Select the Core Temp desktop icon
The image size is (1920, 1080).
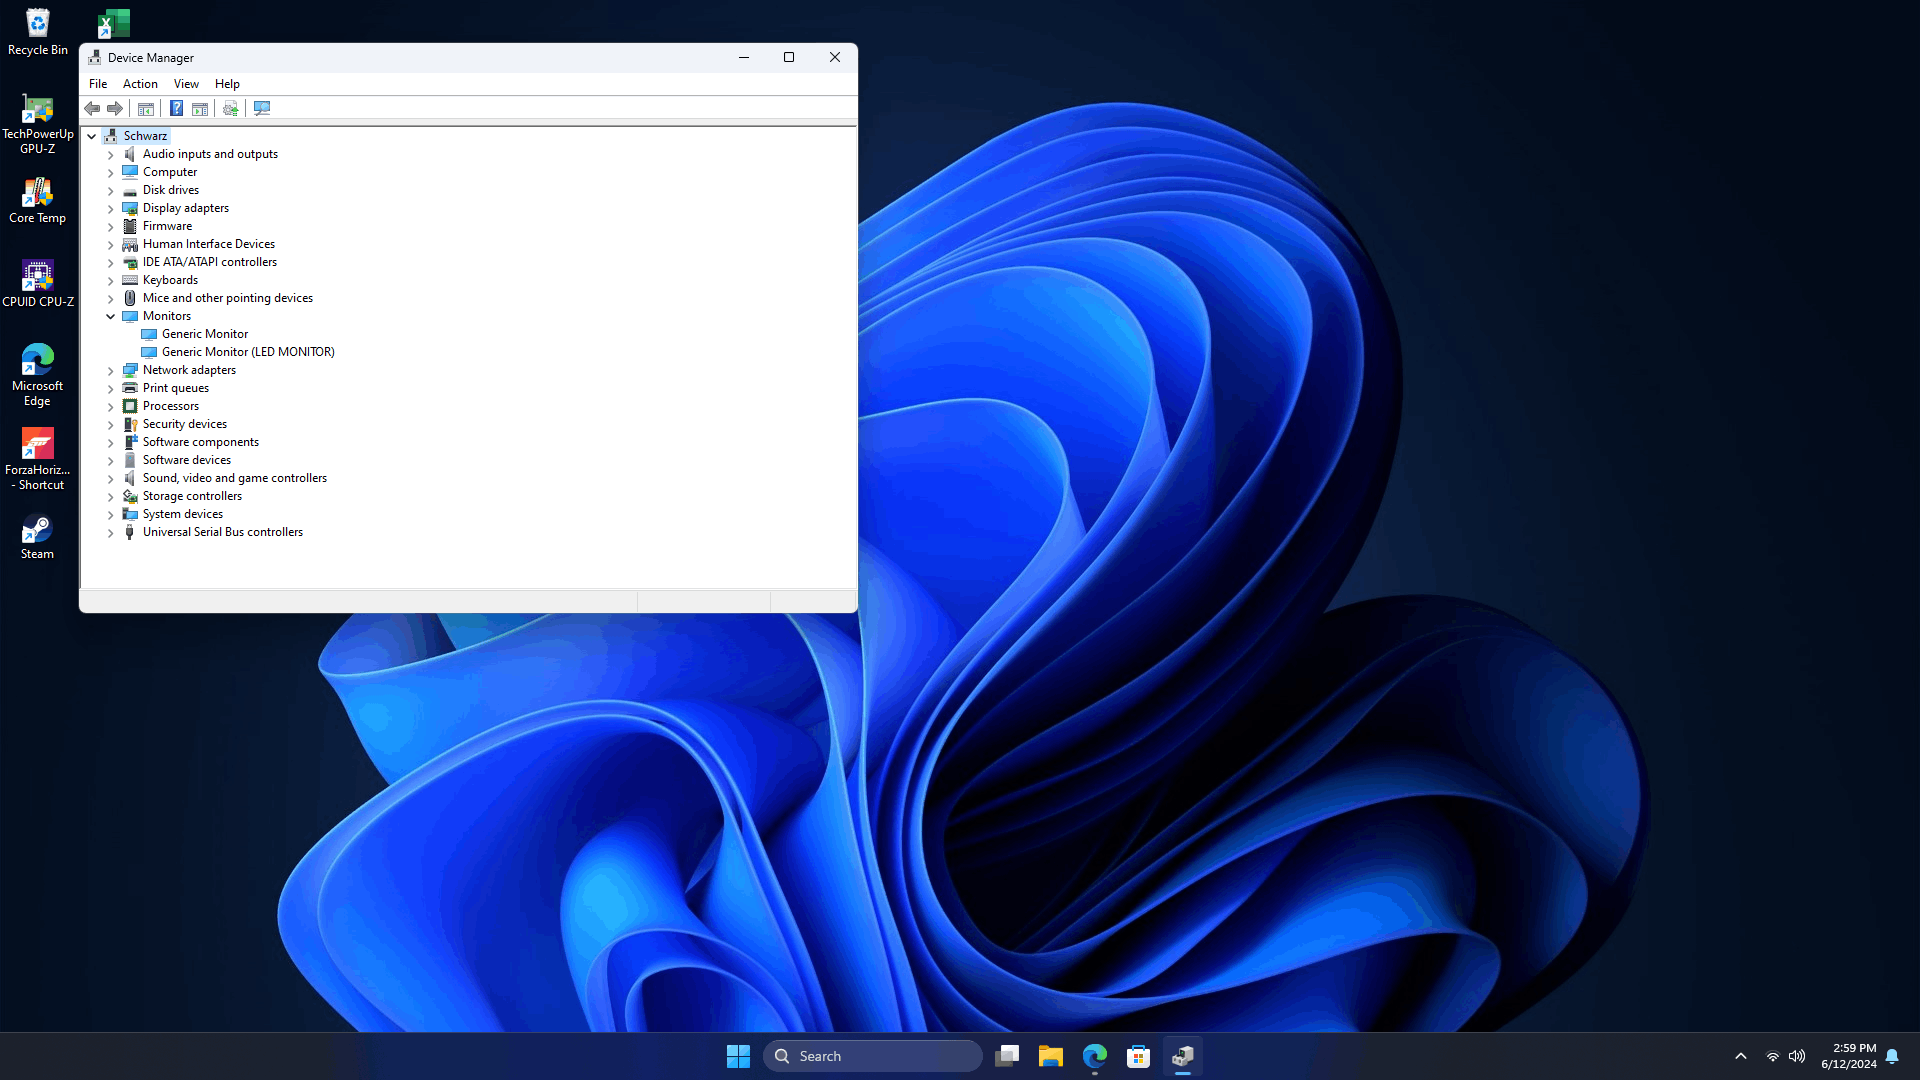(x=38, y=200)
